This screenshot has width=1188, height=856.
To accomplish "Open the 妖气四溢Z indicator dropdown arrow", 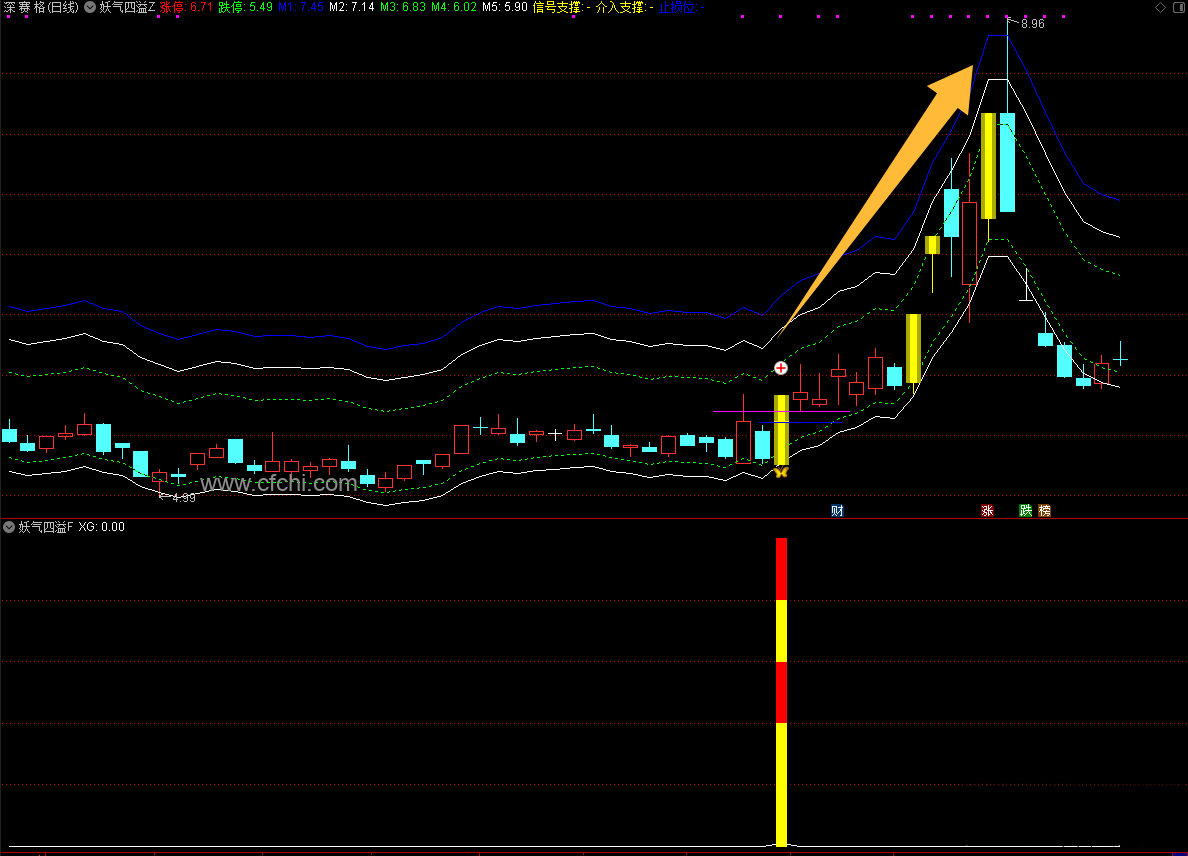I will point(90,8).
